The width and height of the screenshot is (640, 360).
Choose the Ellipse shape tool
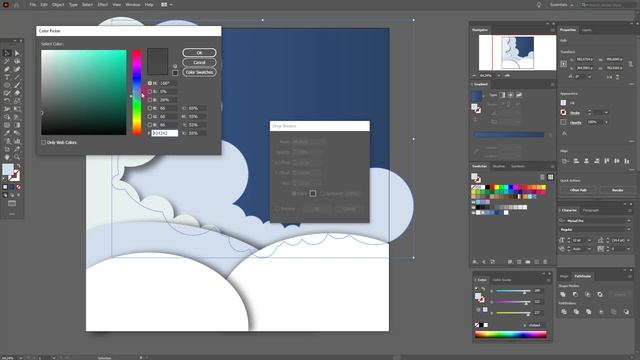click(x=7, y=85)
